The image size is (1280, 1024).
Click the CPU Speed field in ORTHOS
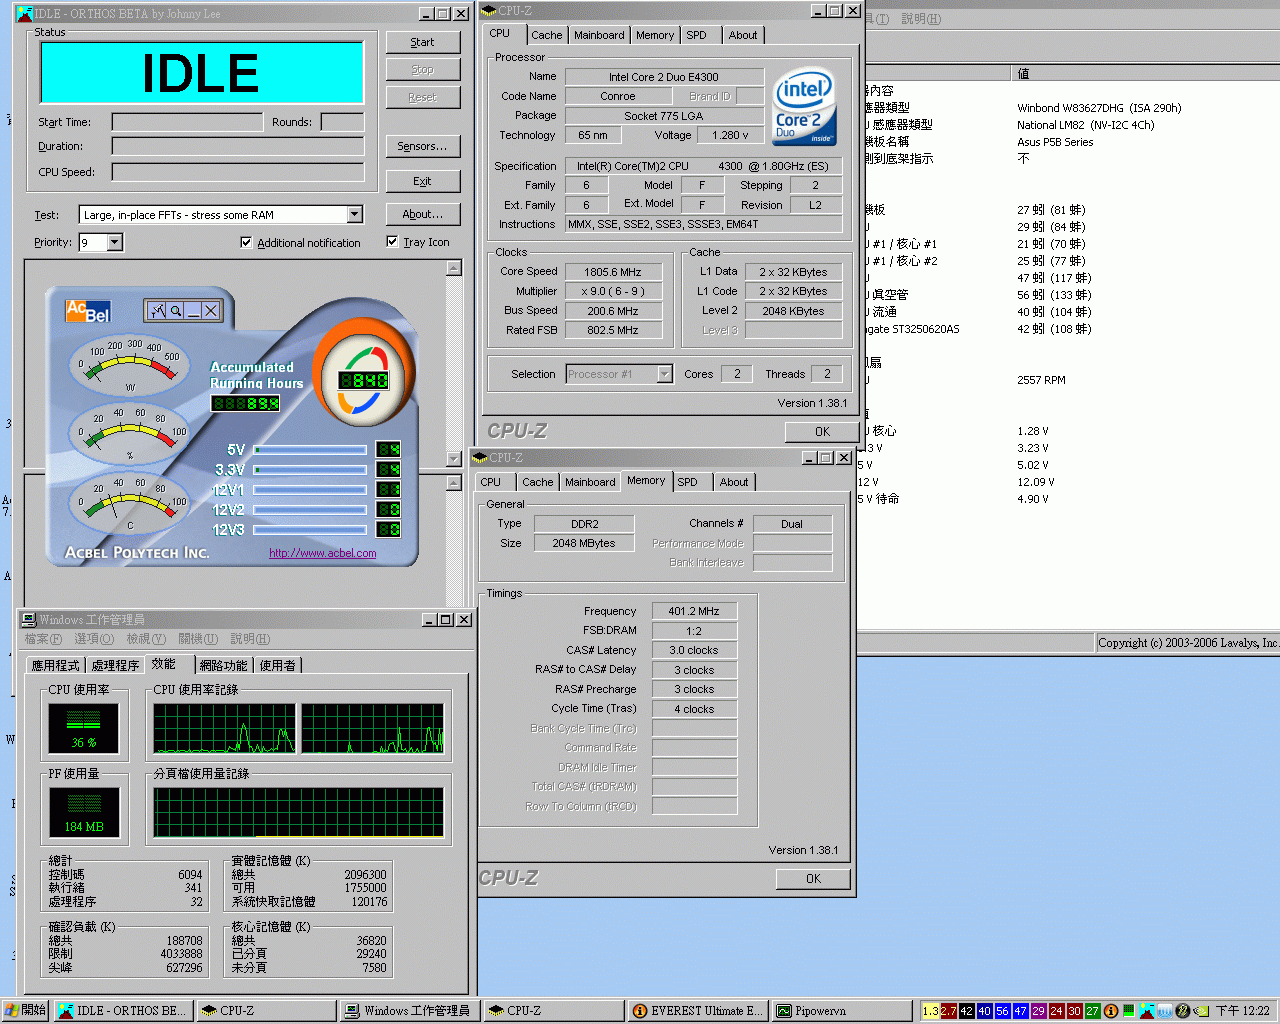click(x=238, y=172)
